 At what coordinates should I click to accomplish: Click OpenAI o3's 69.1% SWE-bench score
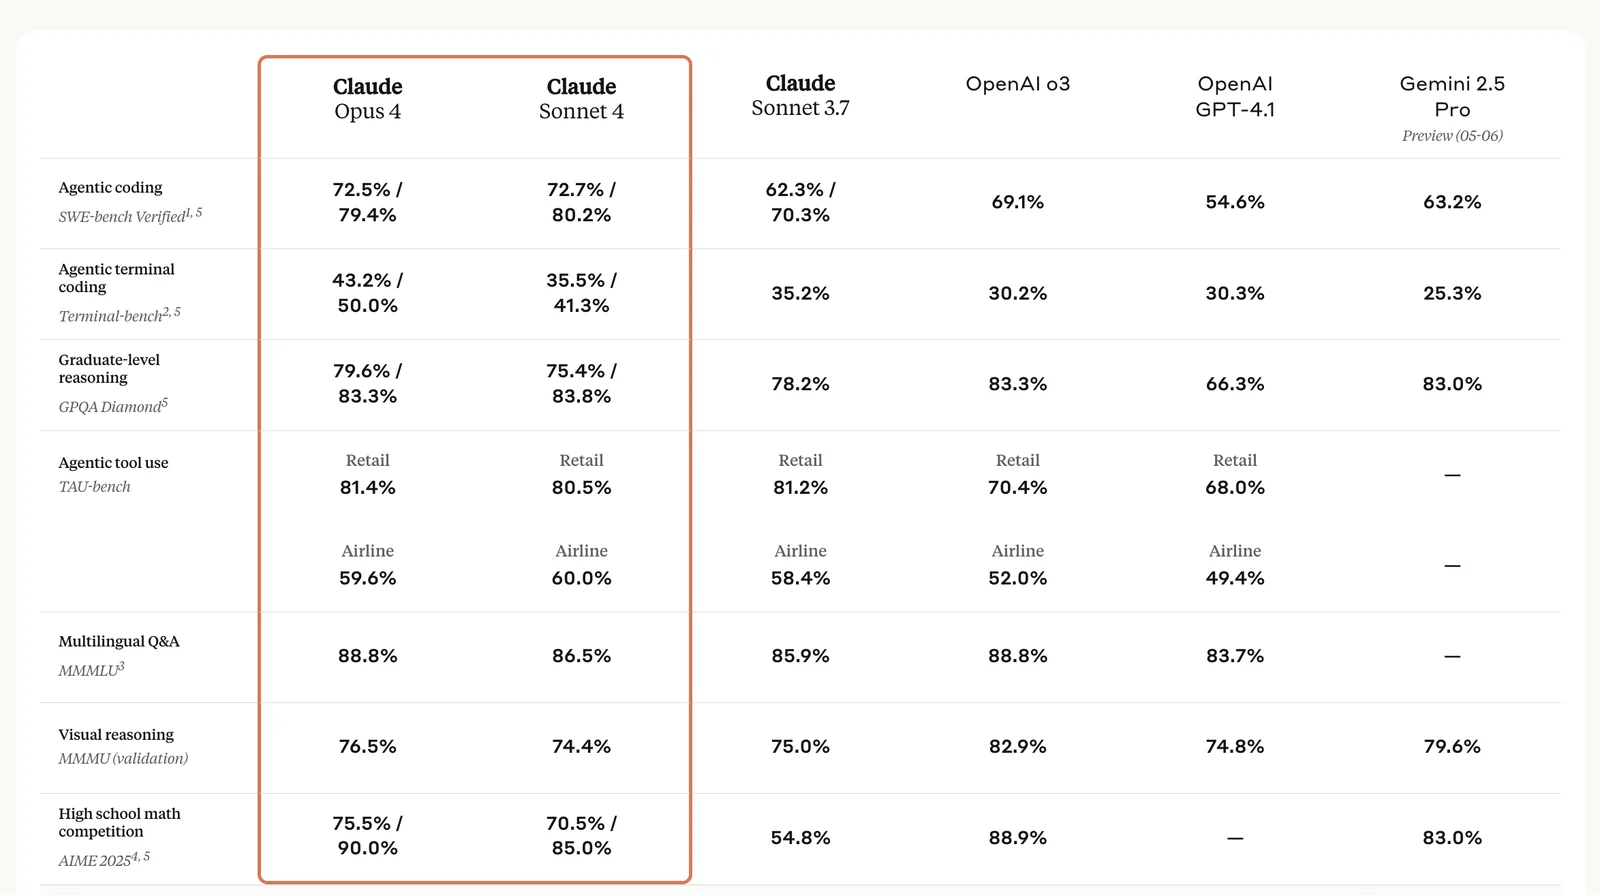pyautogui.click(x=1017, y=202)
